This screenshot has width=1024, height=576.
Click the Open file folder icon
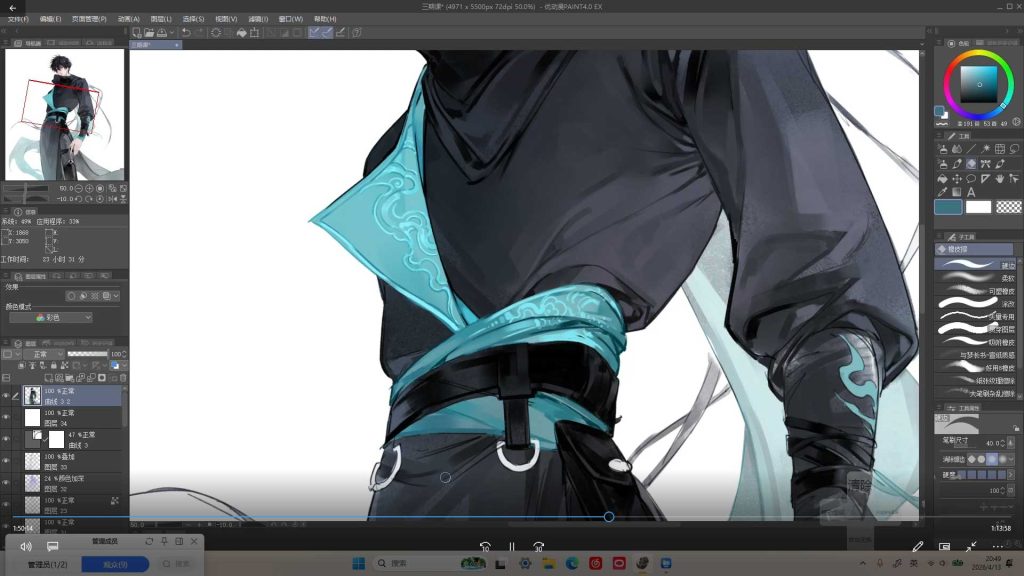[149, 32]
